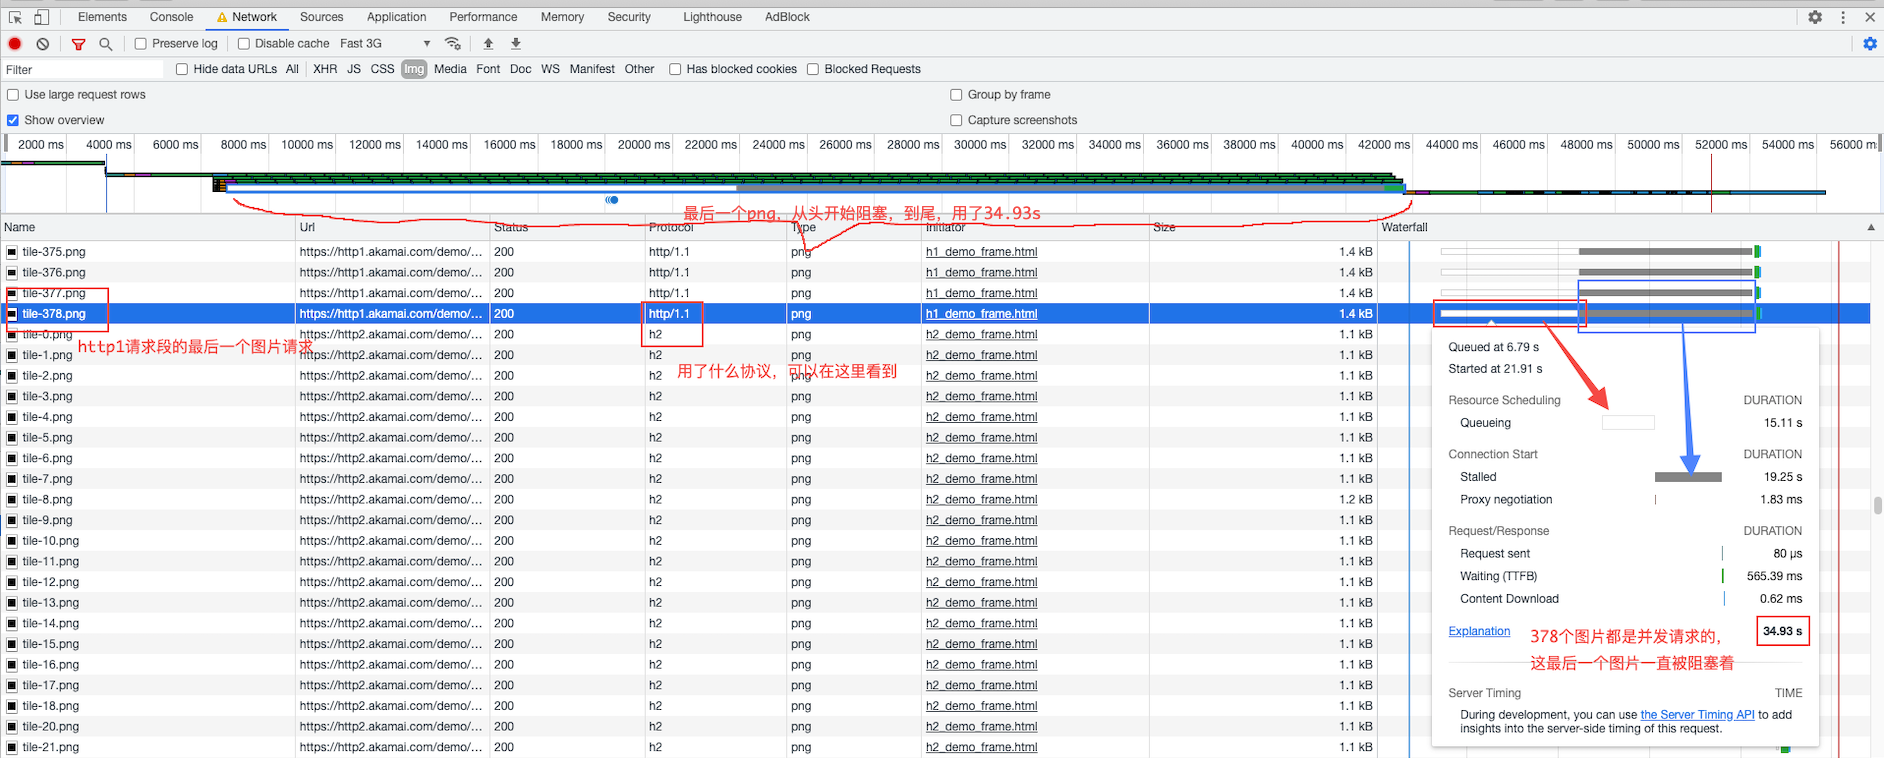Screen dimensions: 1884x758
Task: Export HAR file download icon
Action: point(516,44)
